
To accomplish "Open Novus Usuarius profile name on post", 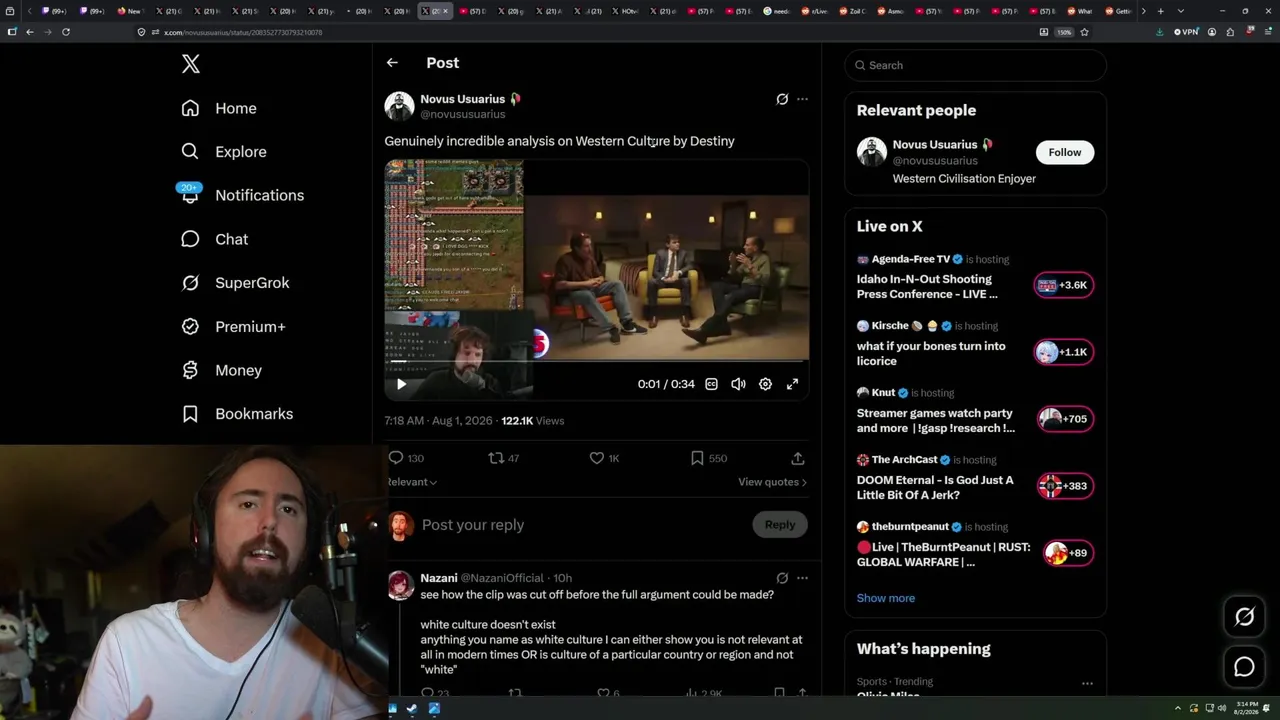I will [462, 99].
